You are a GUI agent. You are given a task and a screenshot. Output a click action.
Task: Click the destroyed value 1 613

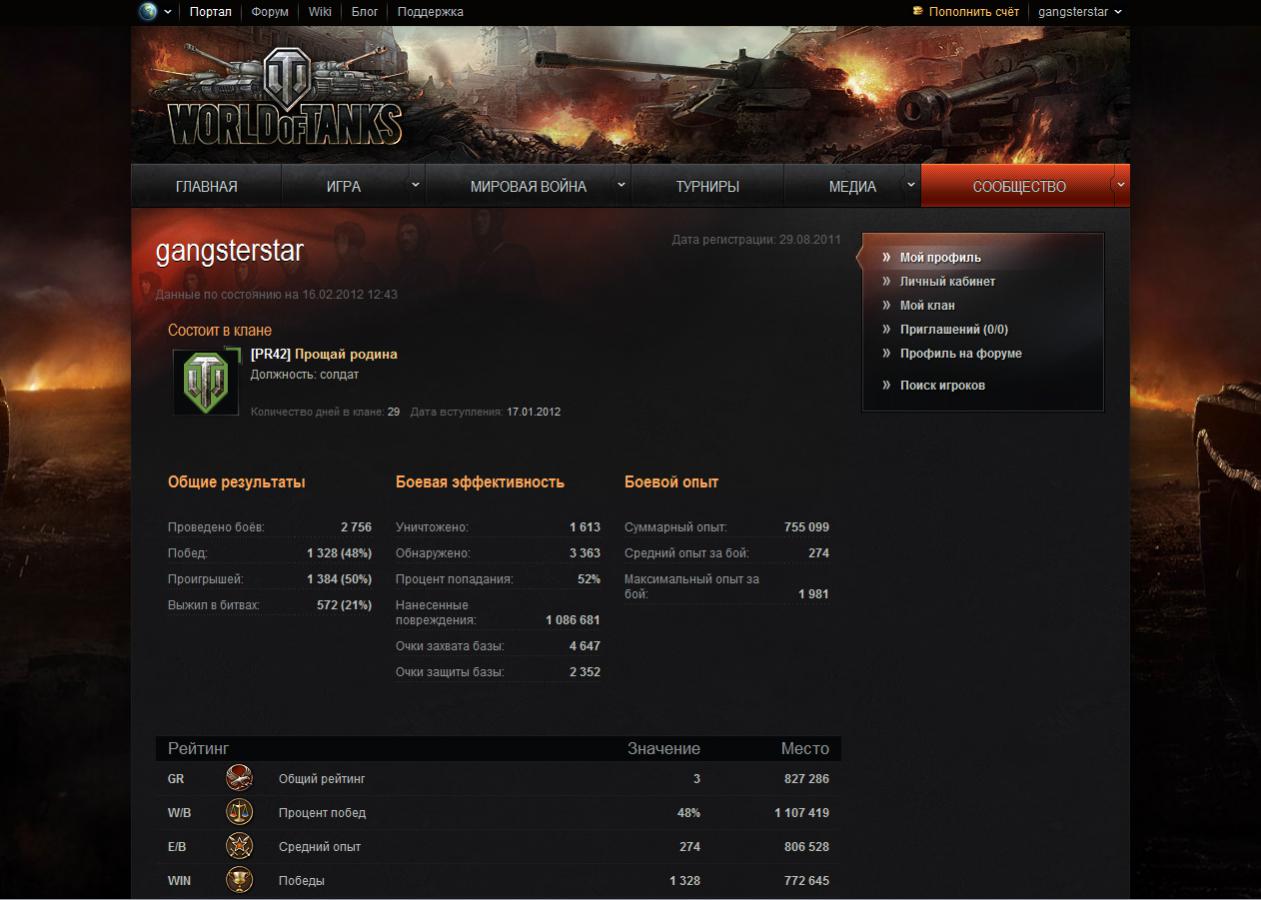[585, 527]
